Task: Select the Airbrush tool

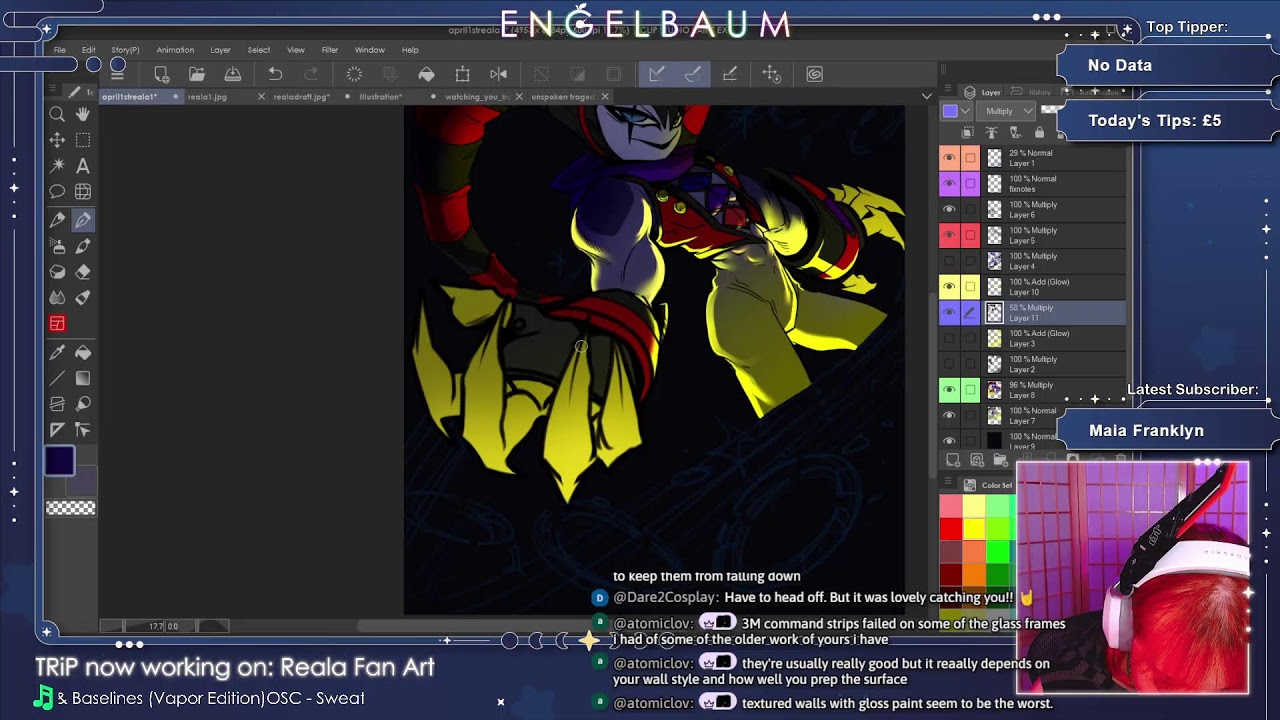Action: (x=57, y=246)
